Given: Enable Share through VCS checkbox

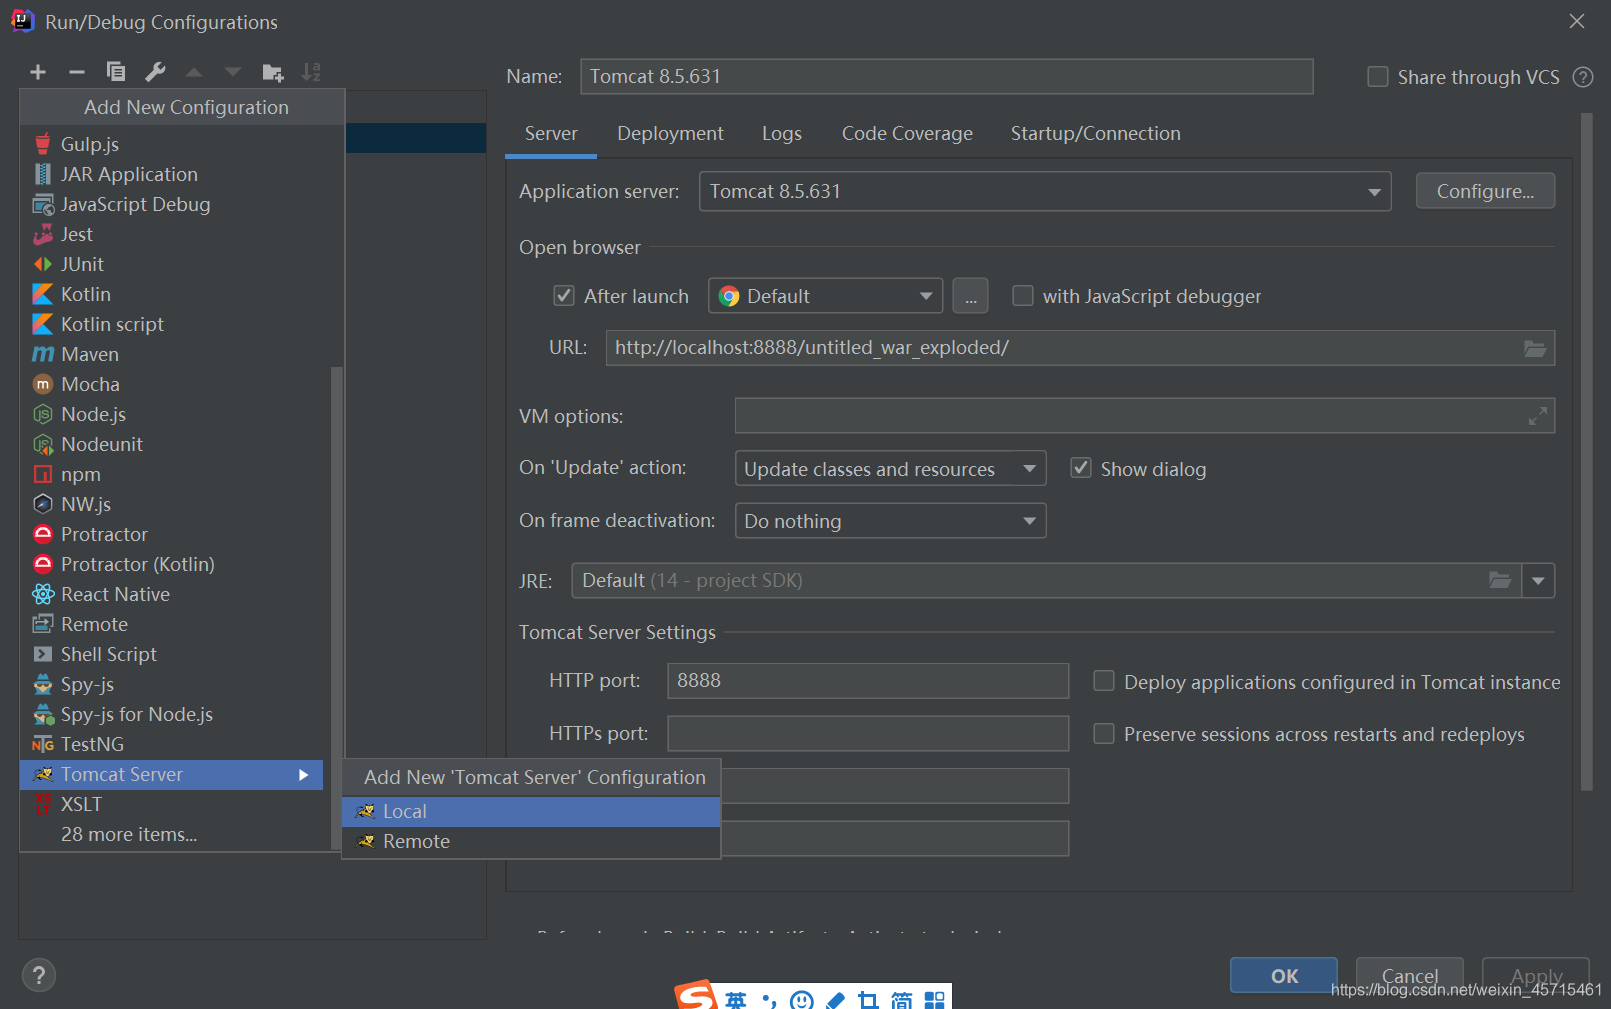Looking at the screenshot, I should click(x=1378, y=77).
